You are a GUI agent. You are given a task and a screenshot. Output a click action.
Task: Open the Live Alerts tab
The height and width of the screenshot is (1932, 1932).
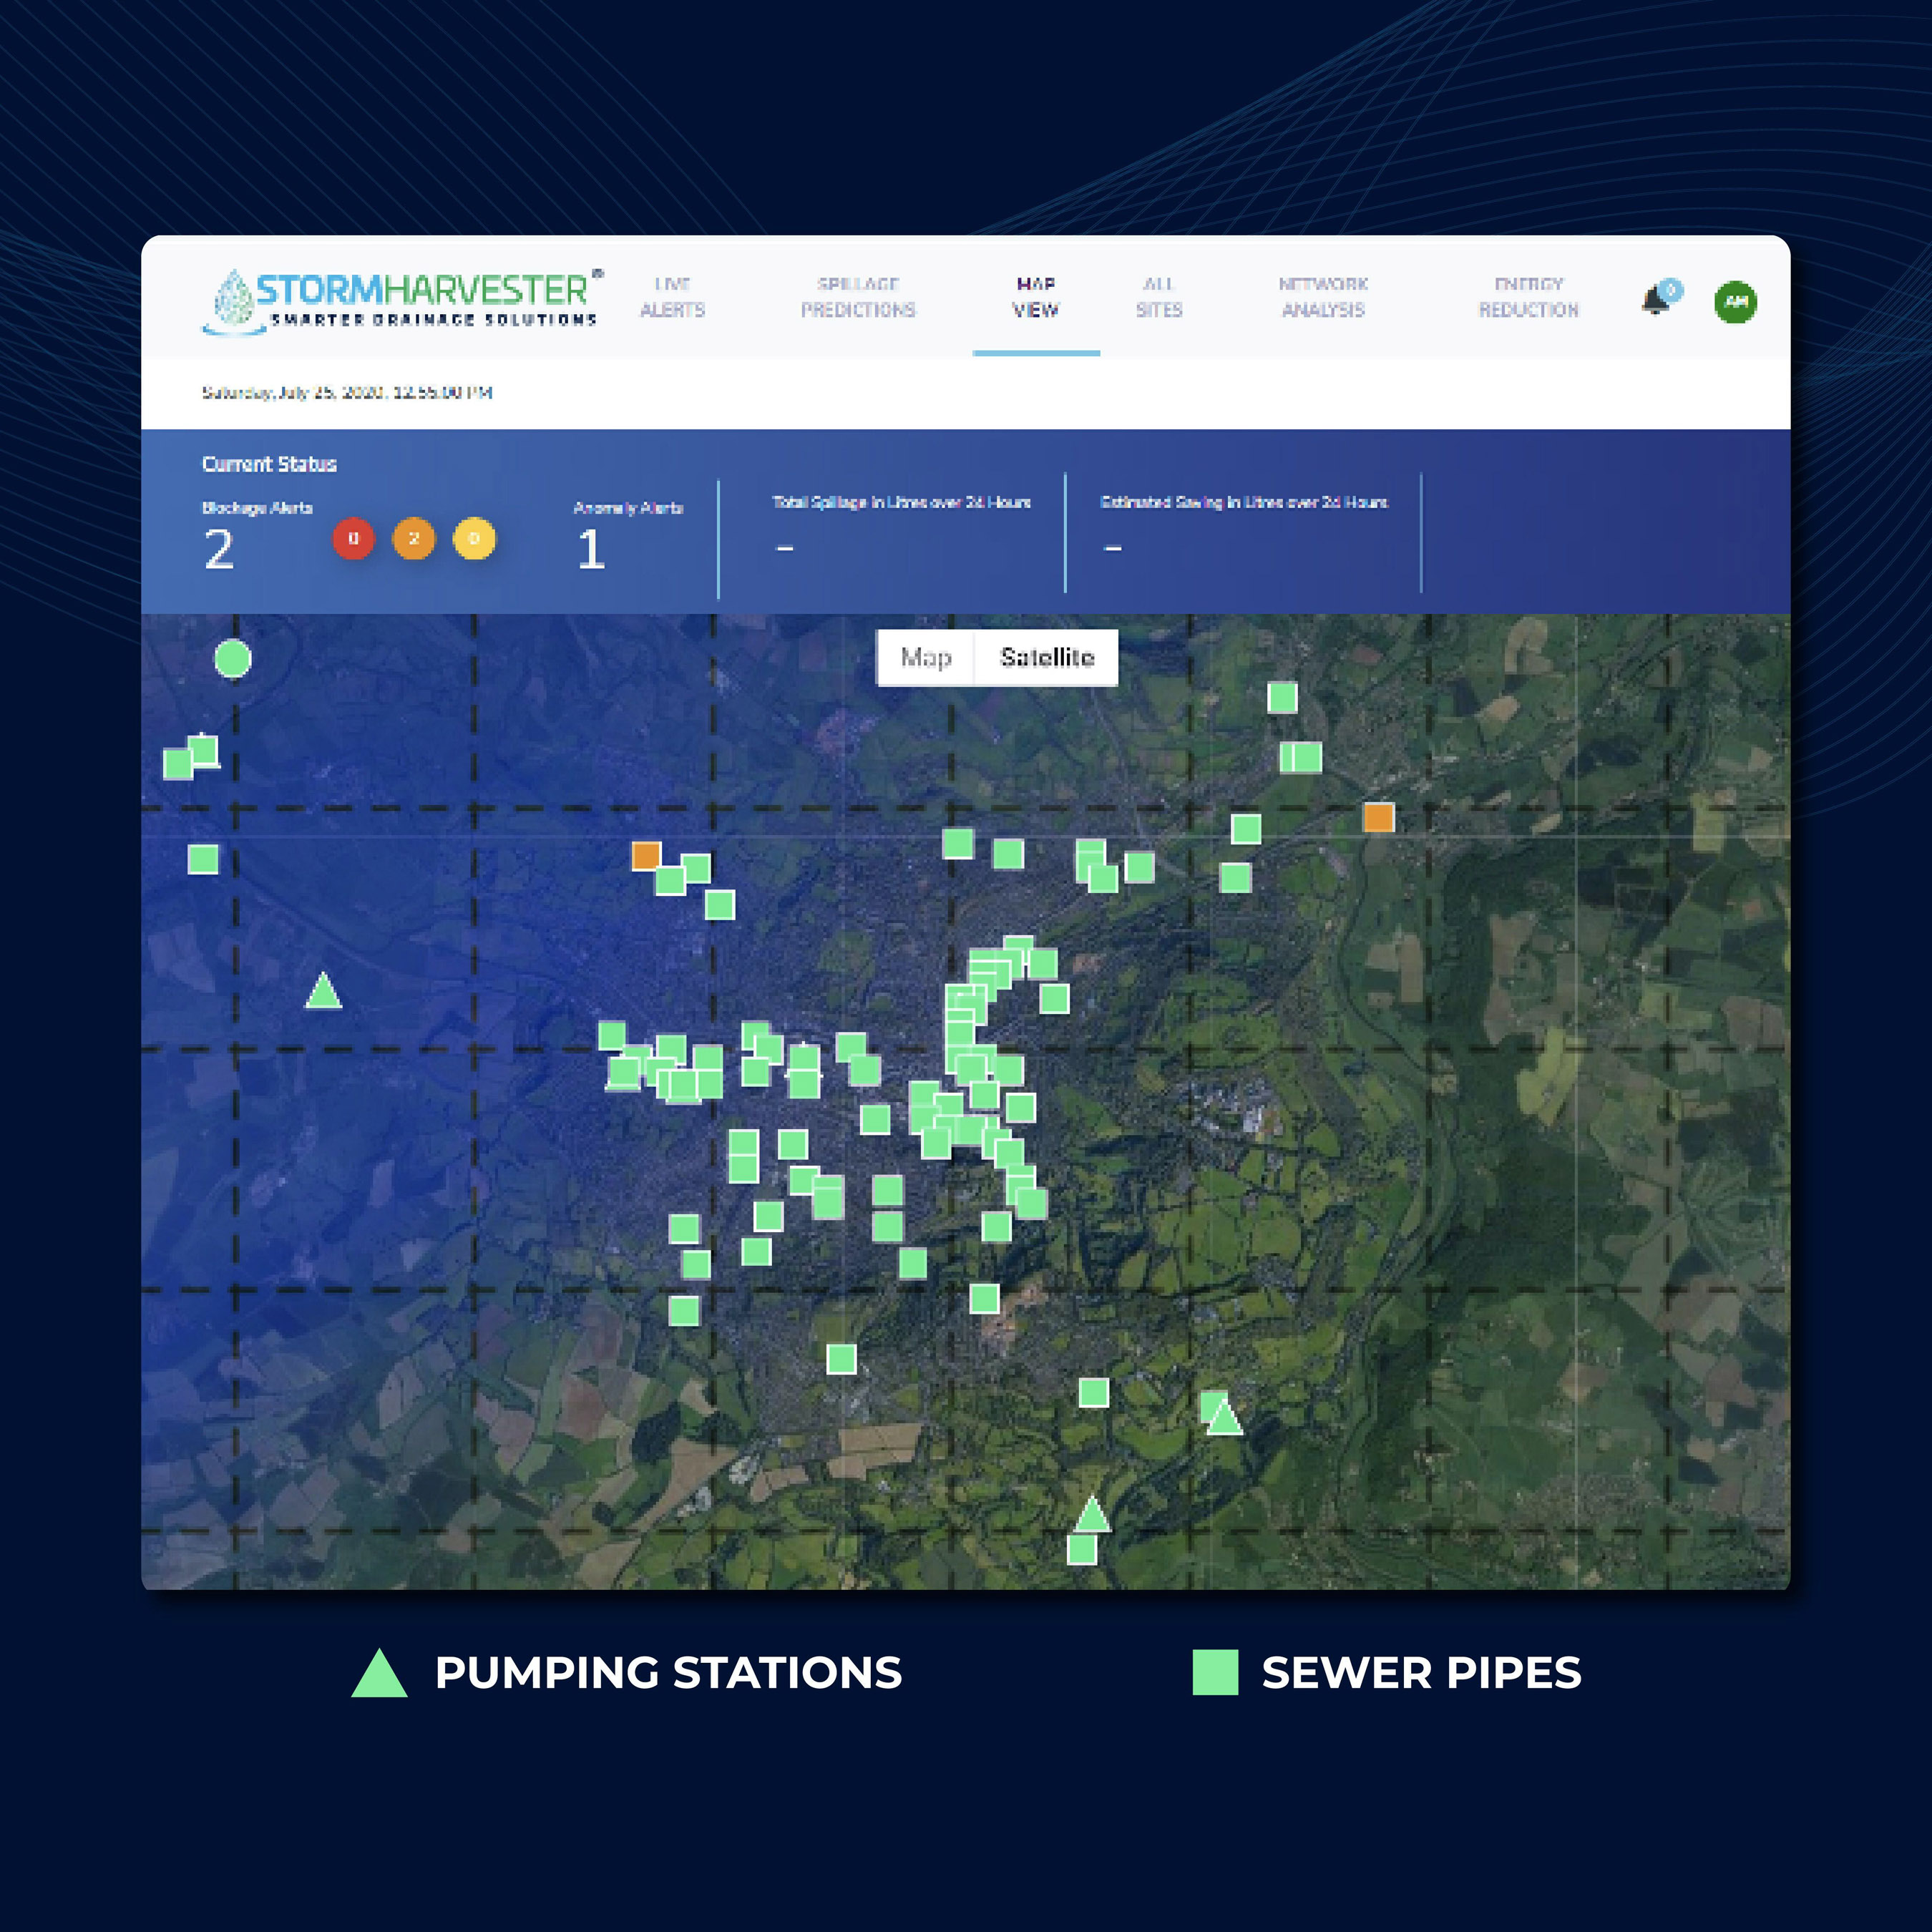click(672, 297)
